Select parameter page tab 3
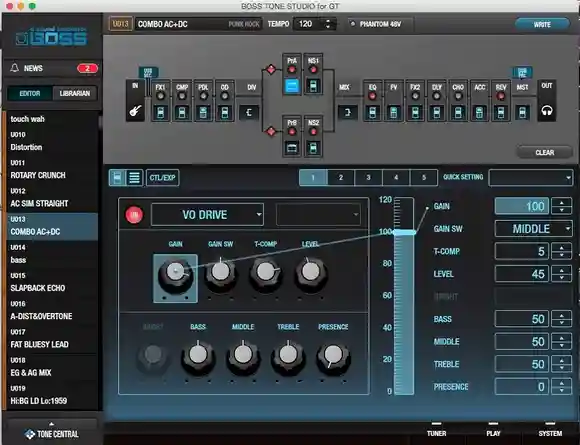The height and width of the screenshot is (445, 580). coord(368,178)
